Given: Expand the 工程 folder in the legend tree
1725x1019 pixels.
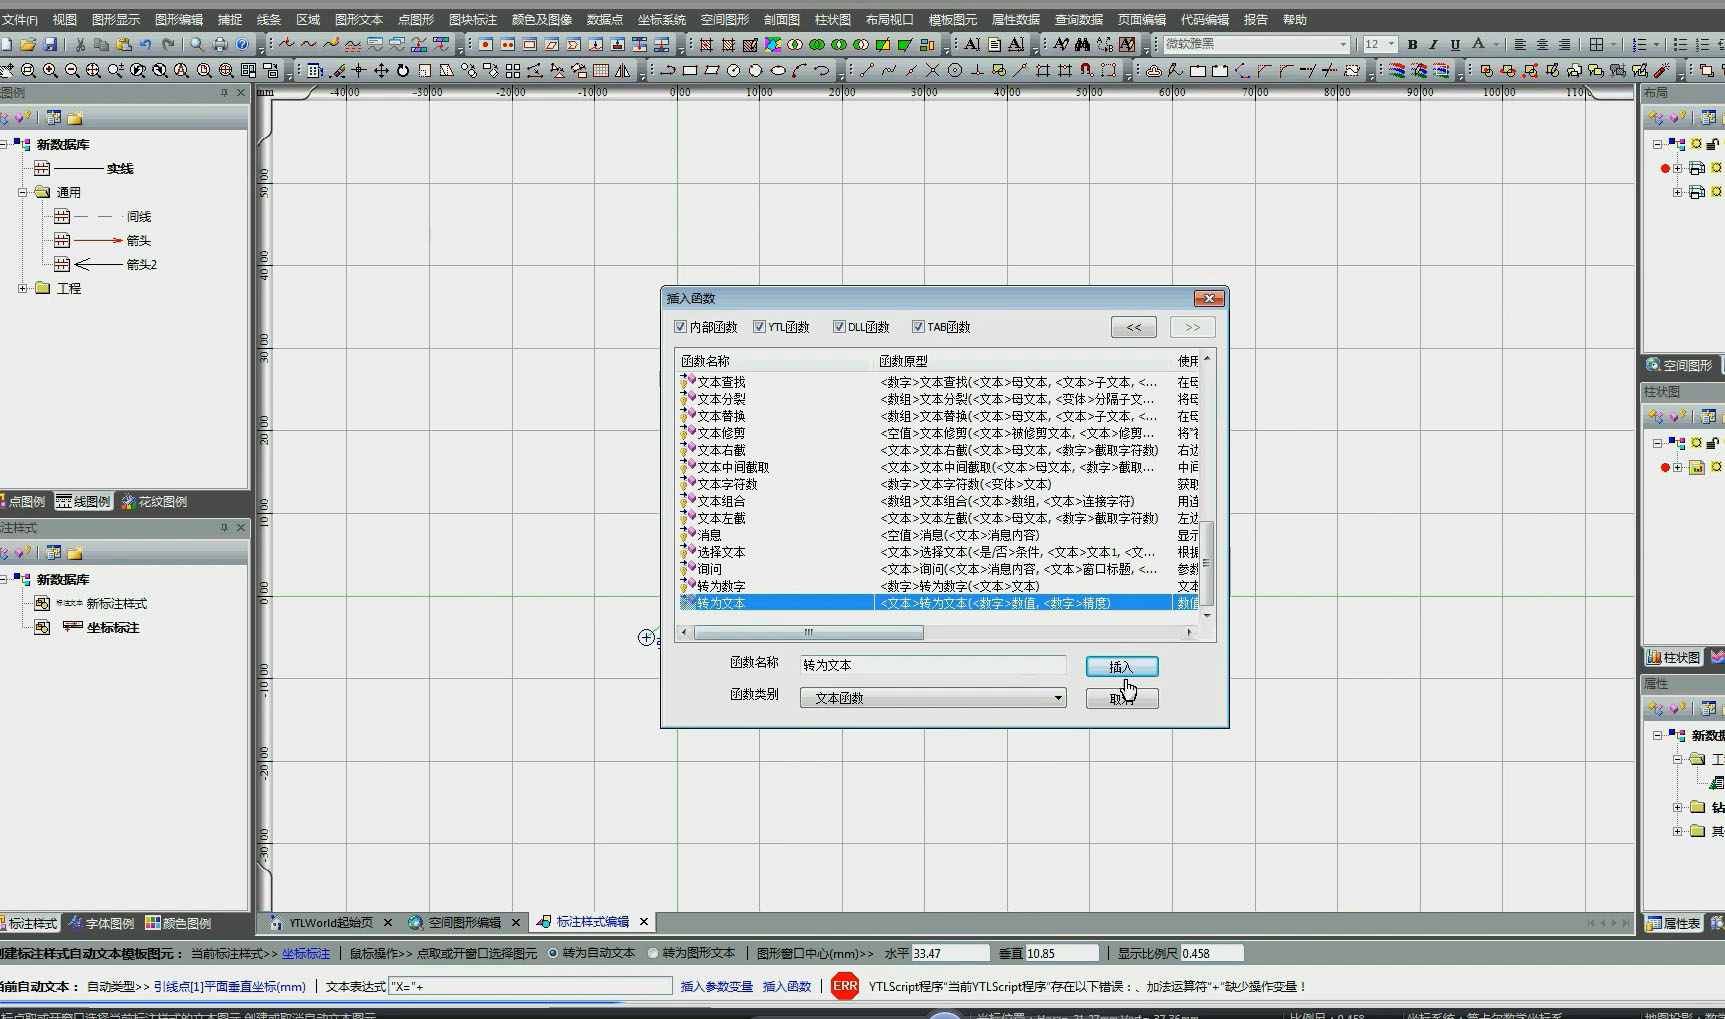Looking at the screenshot, I should point(23,288).
